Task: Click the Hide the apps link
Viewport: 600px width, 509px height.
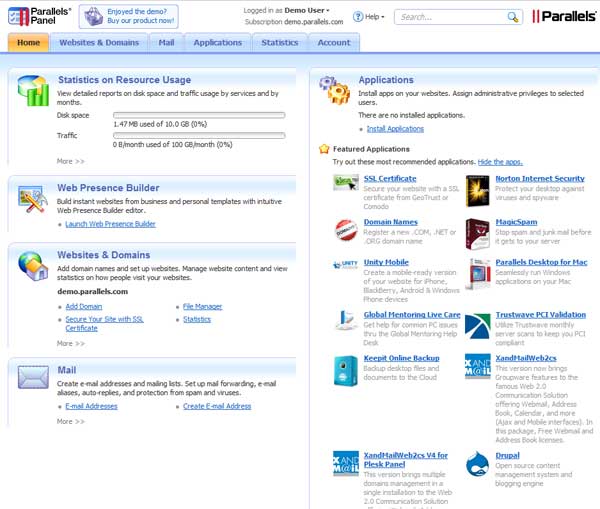Action: [501, 161]
